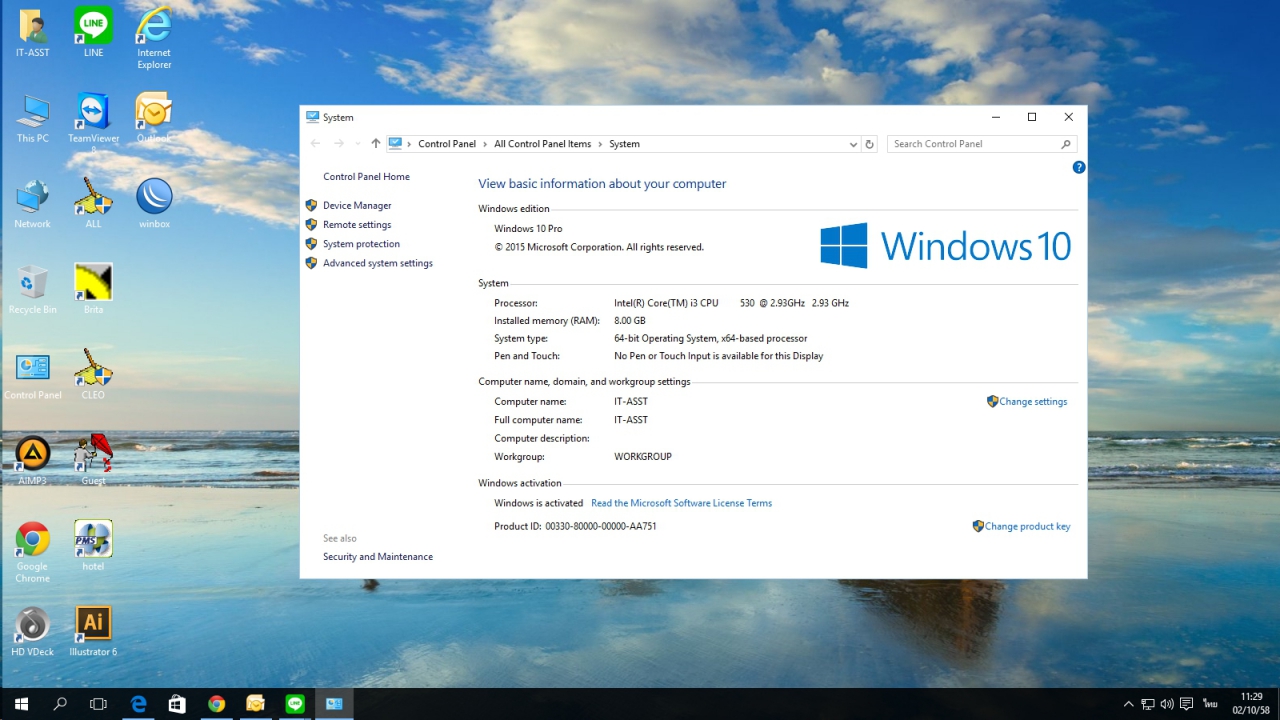Open Internet Explorer desktop shortcut
This screenshot has height=720, width=1280.
coord(154,39)
